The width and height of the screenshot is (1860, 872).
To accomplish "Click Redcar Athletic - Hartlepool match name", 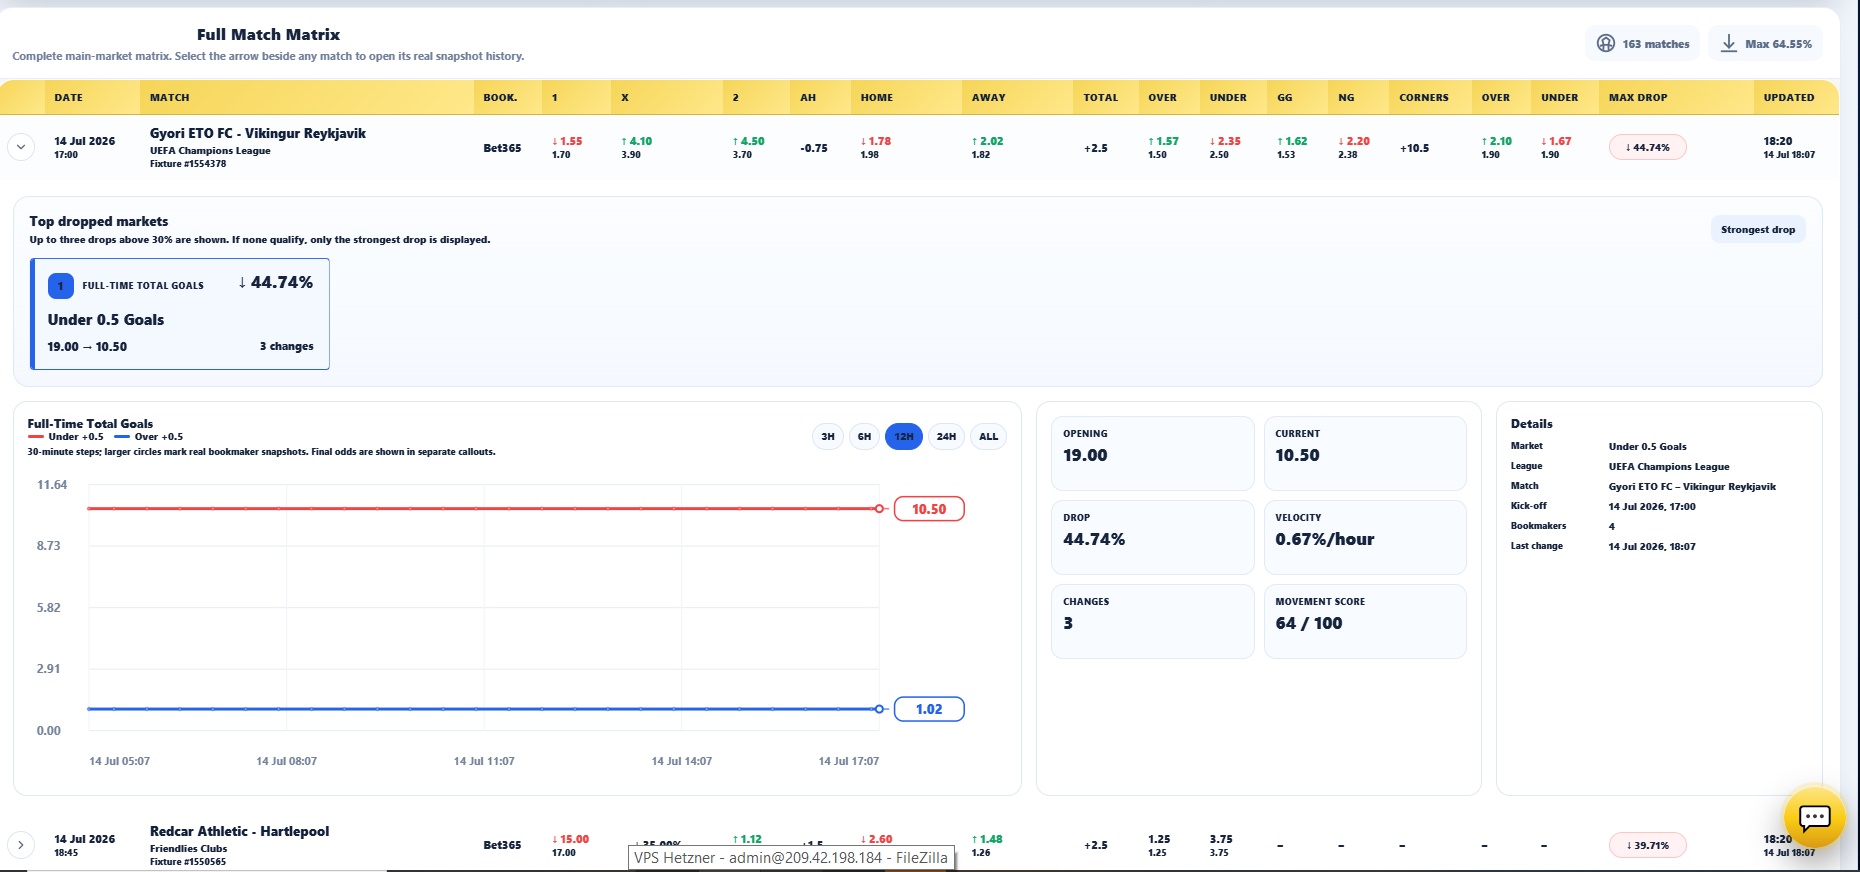I will click(x=239, y=831).
